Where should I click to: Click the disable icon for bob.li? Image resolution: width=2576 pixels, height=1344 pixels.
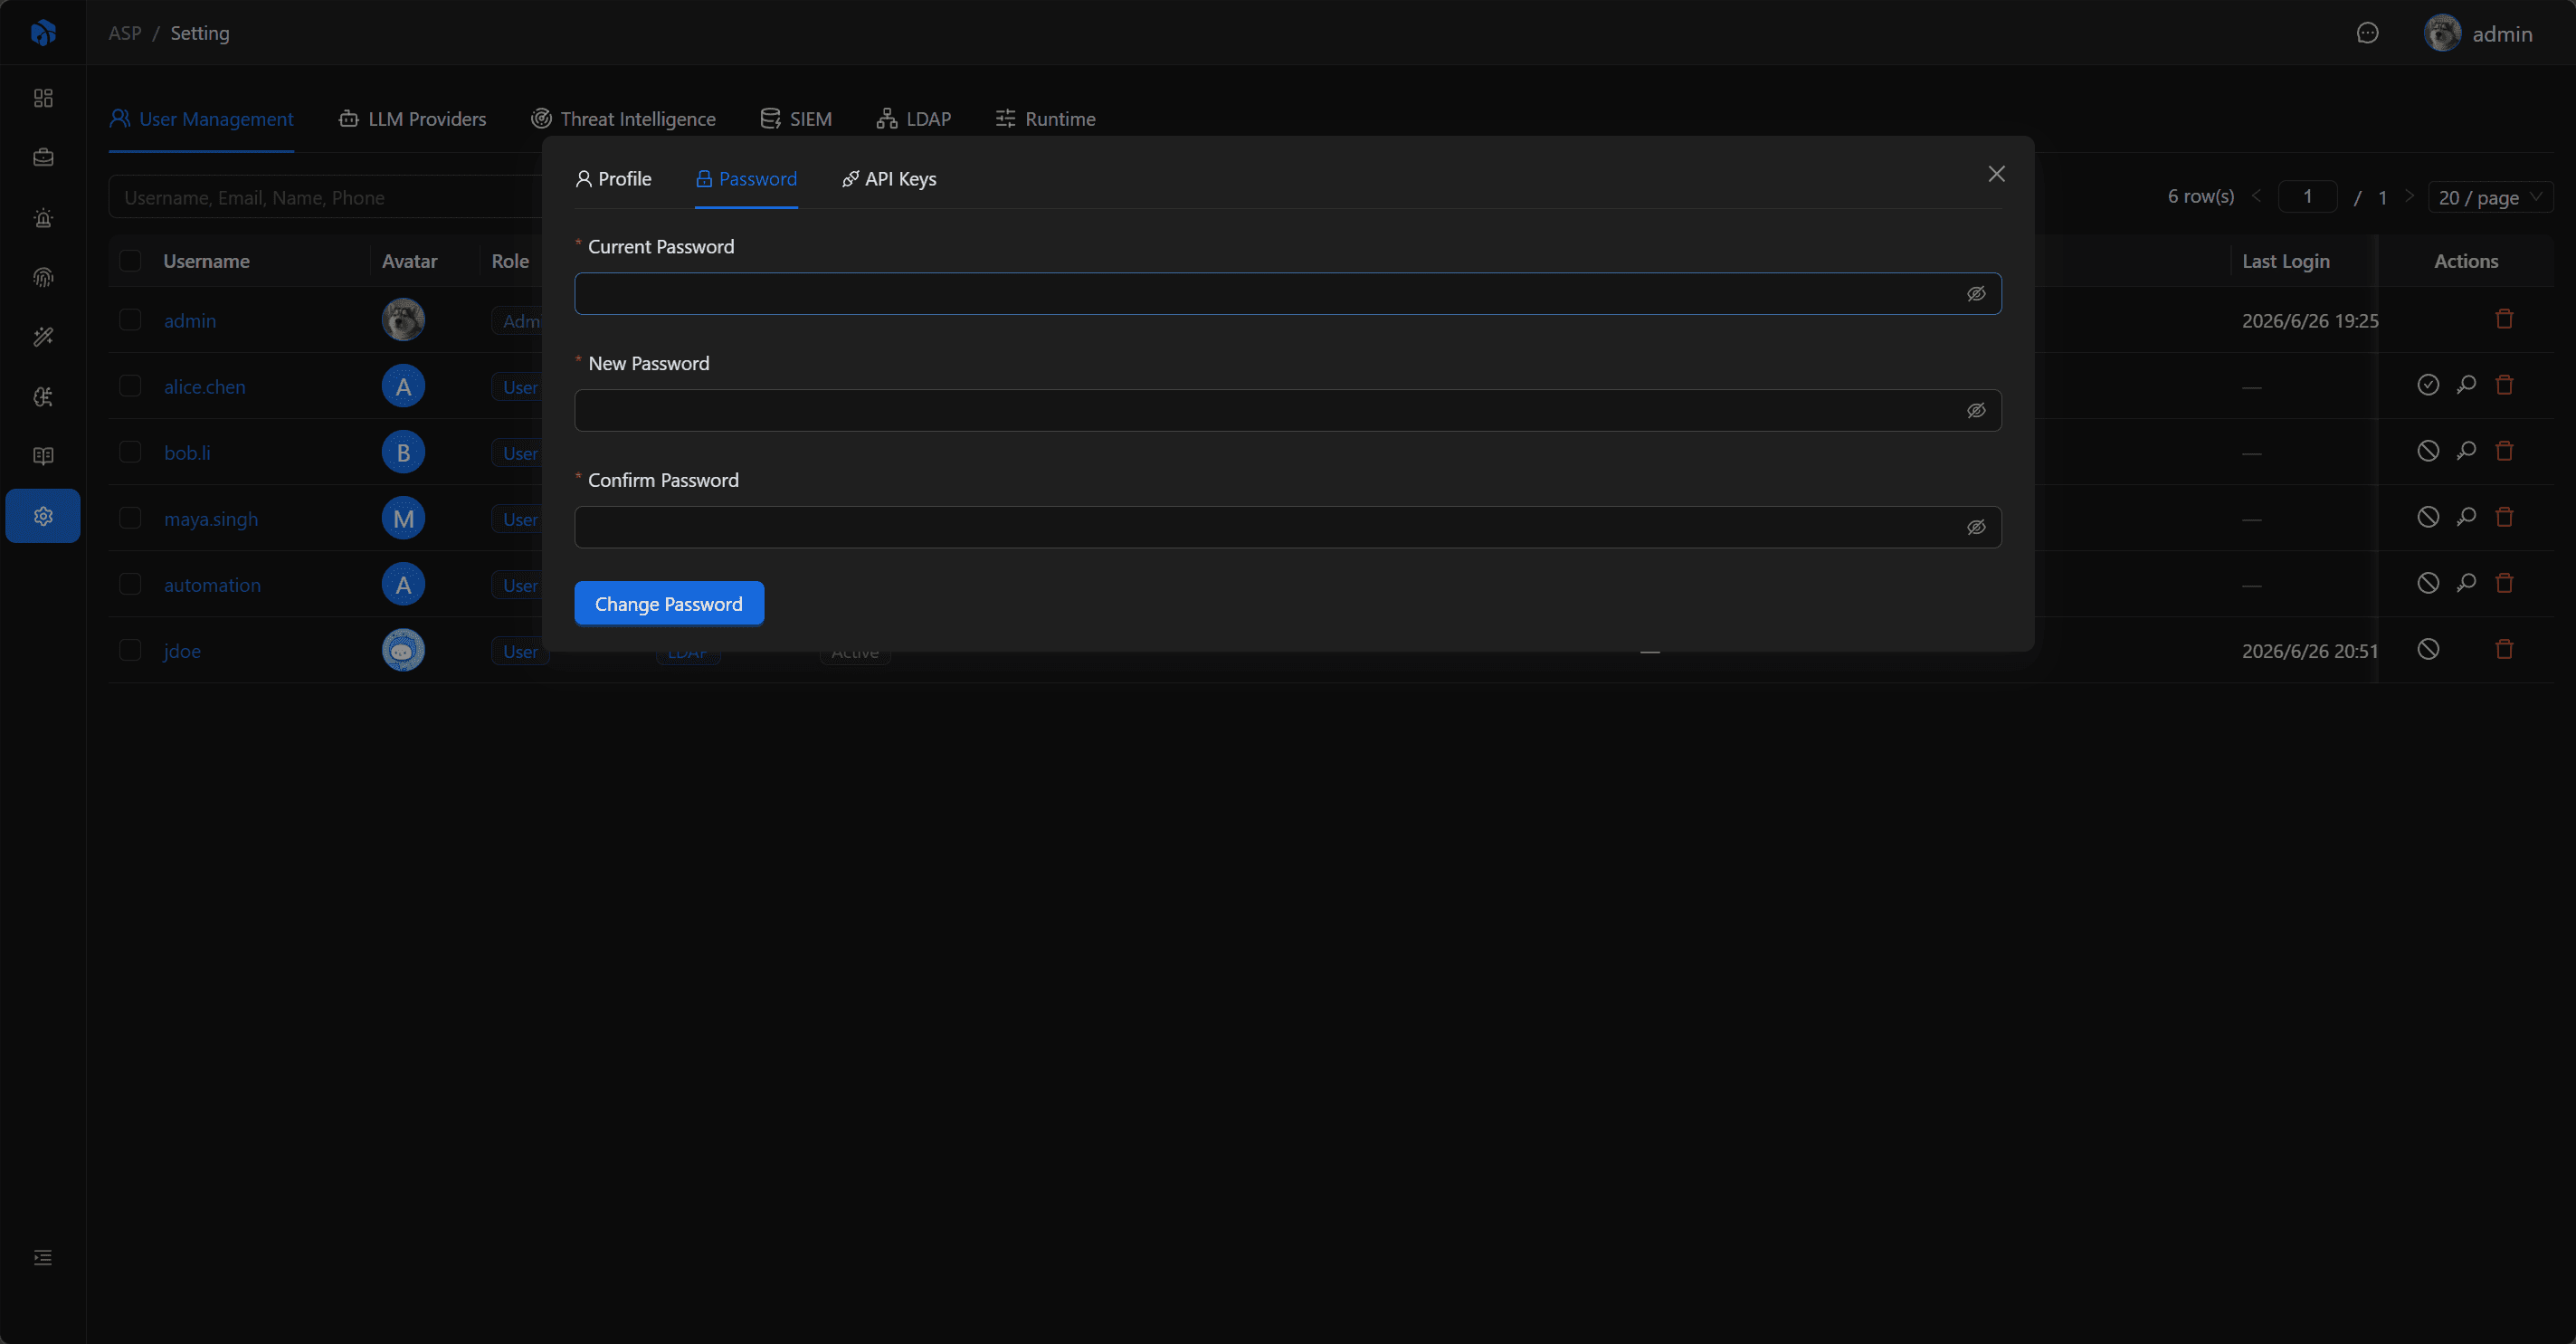(x=2428, y=451)
